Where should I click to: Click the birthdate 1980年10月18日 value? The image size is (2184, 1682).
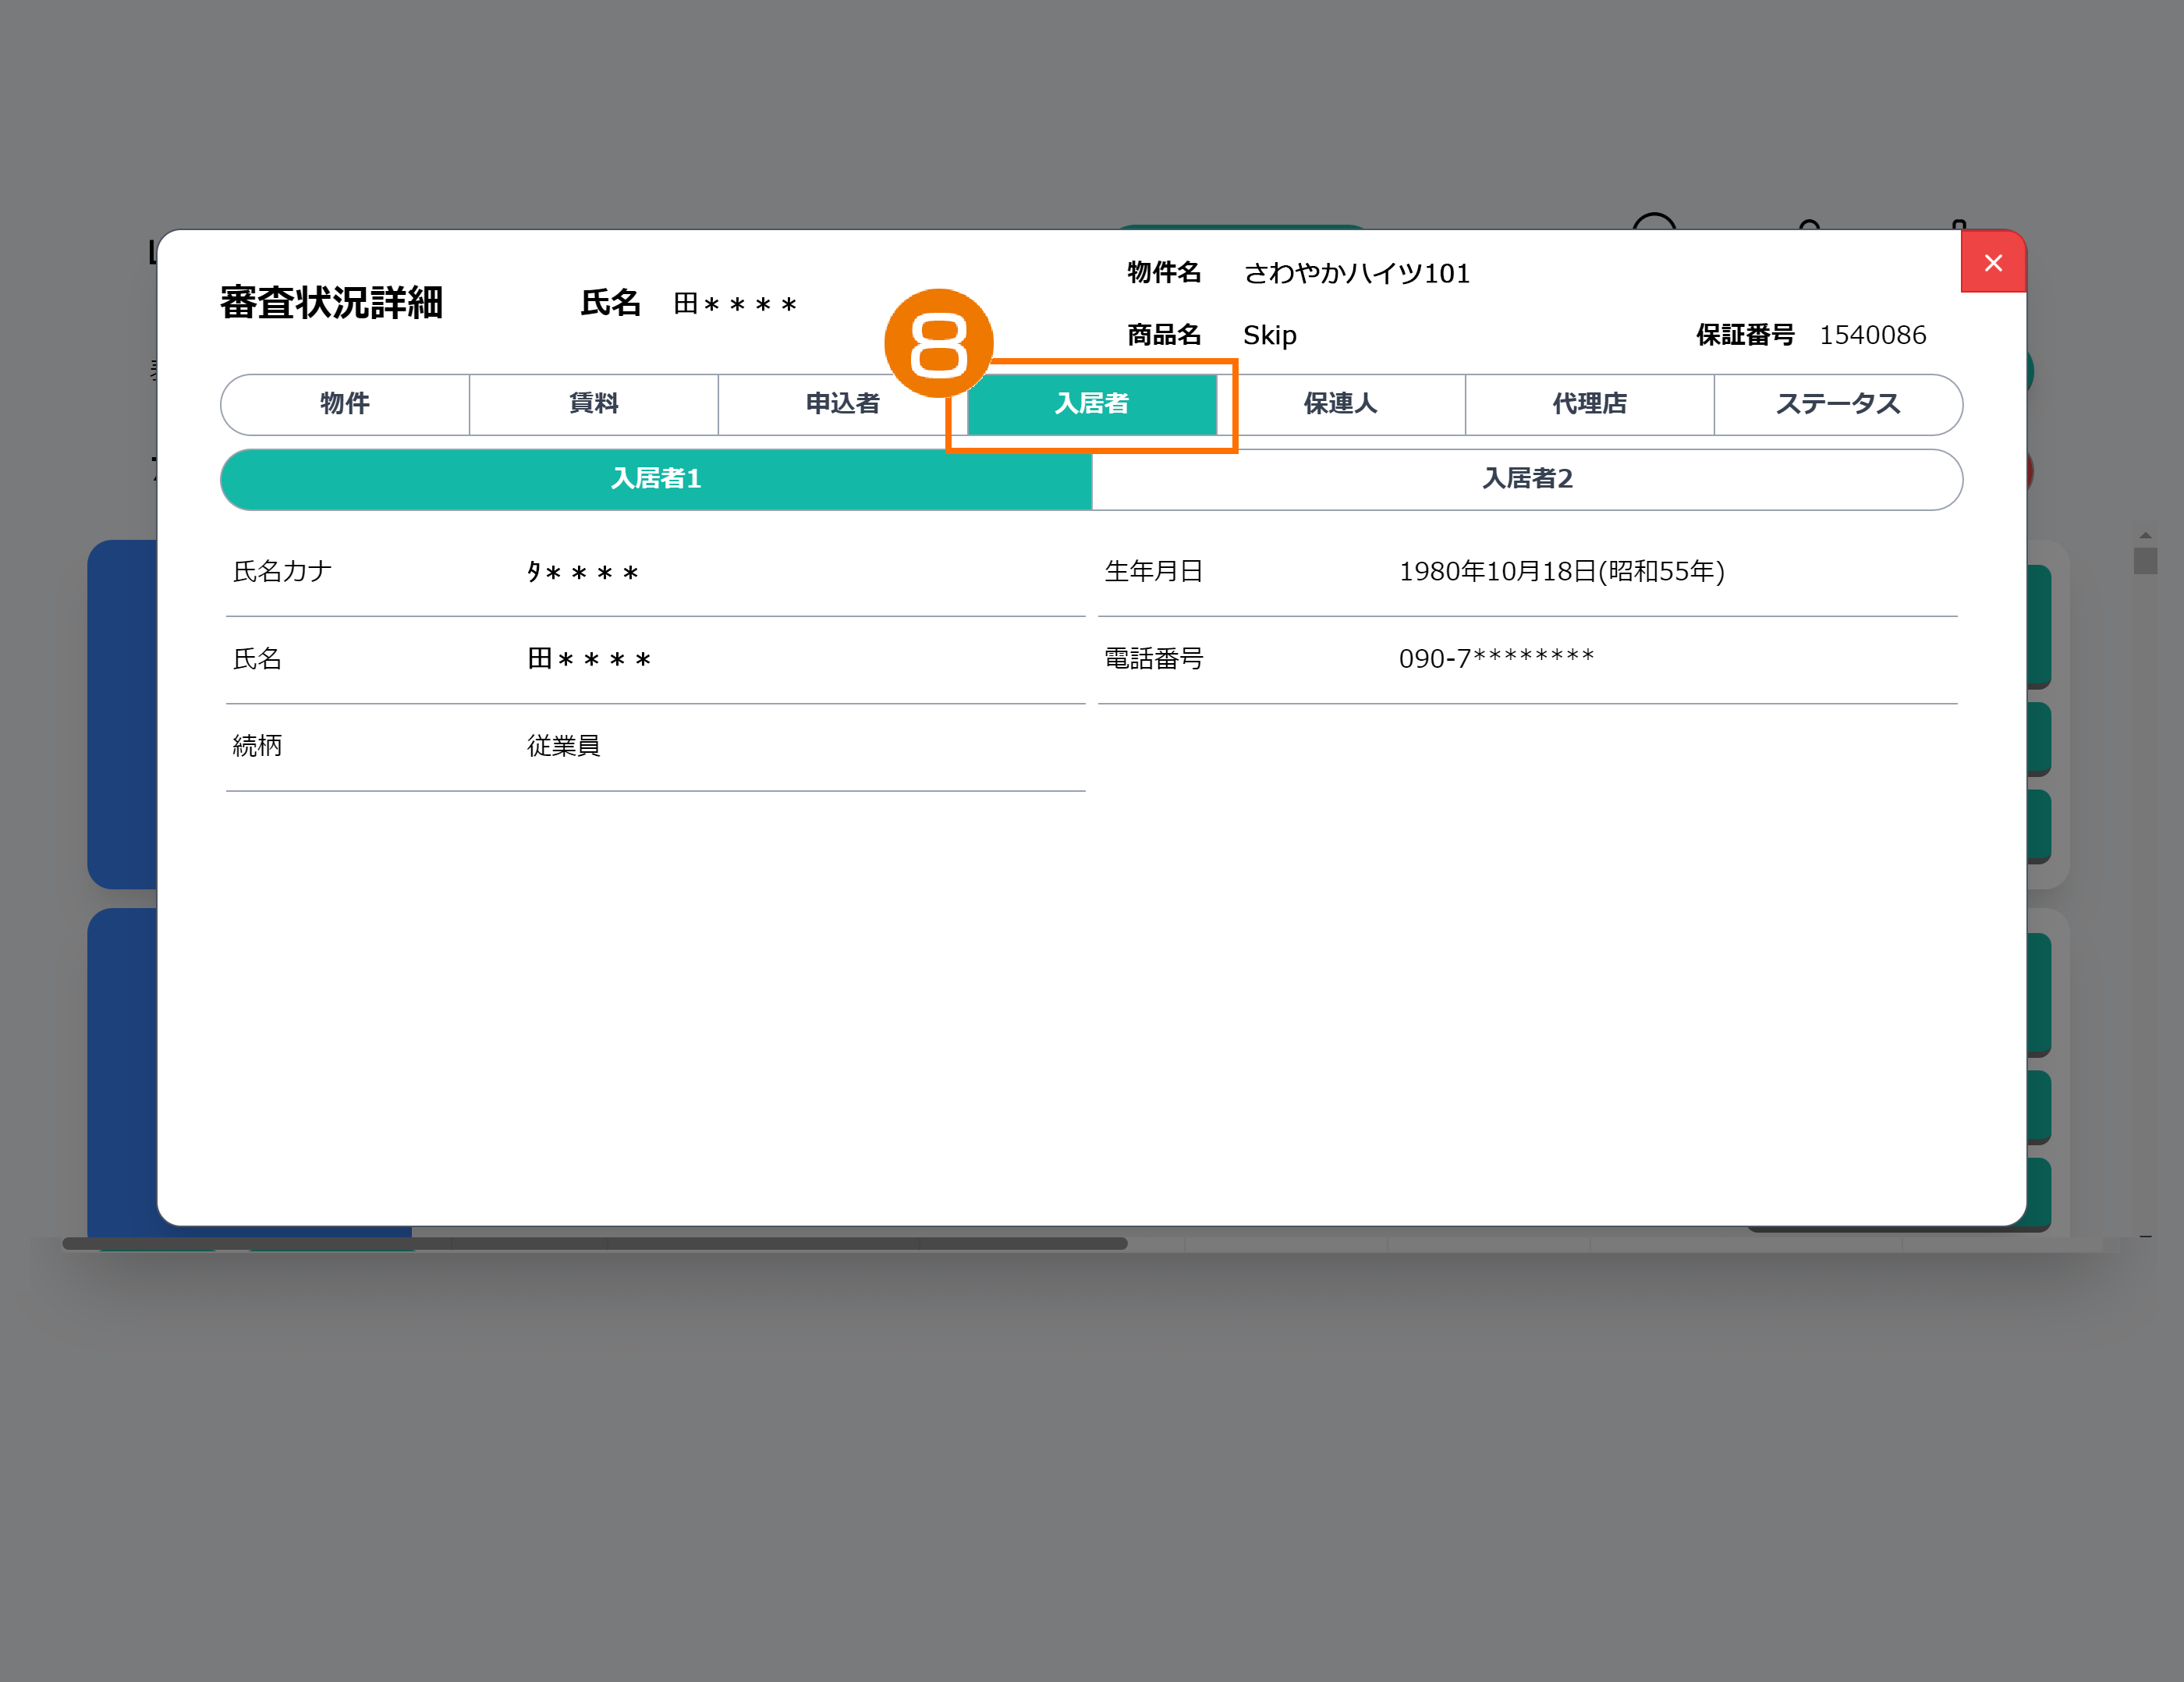click(x=1561, y=571)
